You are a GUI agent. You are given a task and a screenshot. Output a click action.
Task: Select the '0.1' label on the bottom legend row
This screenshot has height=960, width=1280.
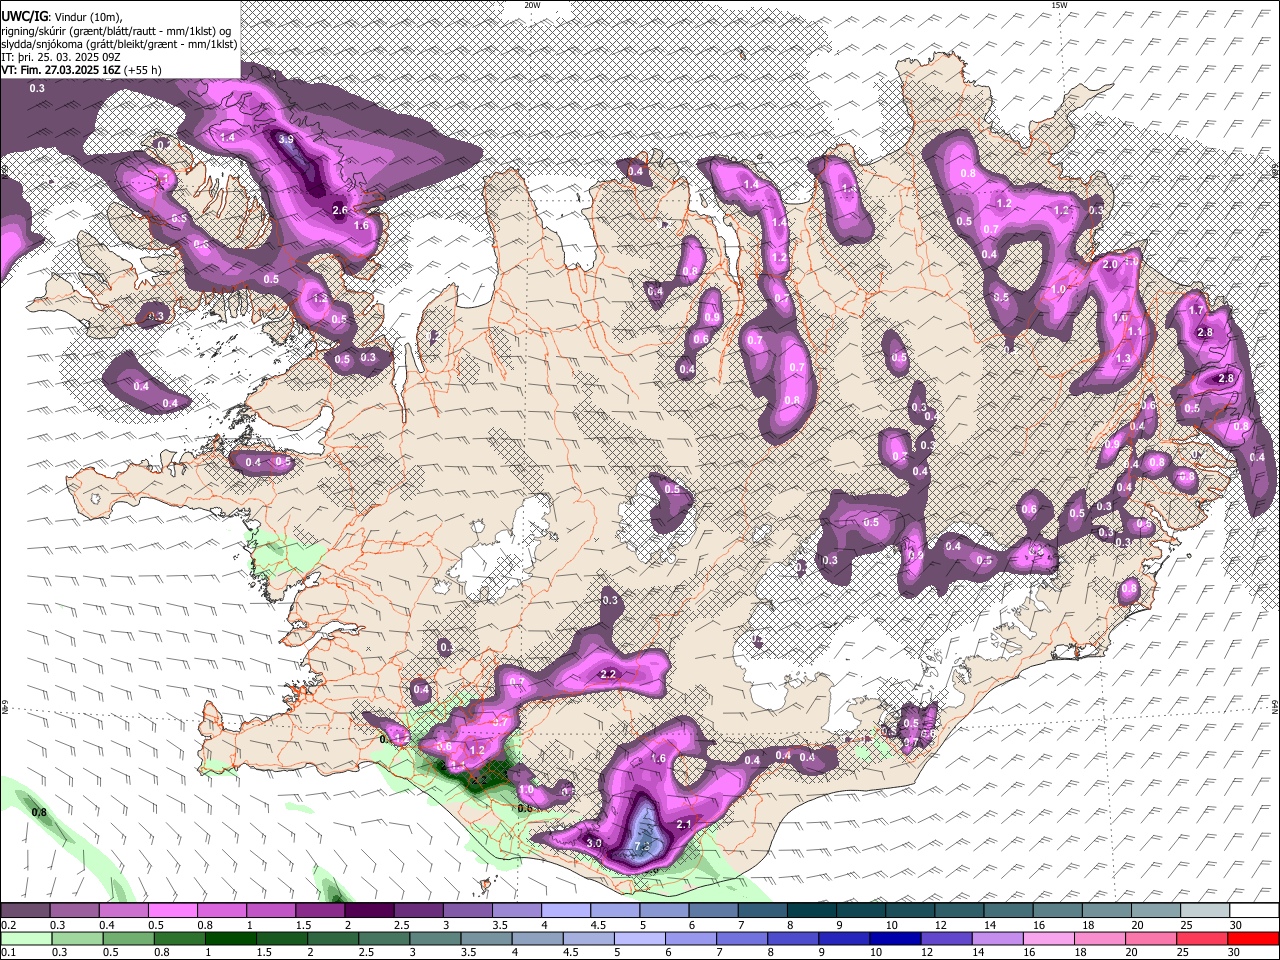pos(9,952)
